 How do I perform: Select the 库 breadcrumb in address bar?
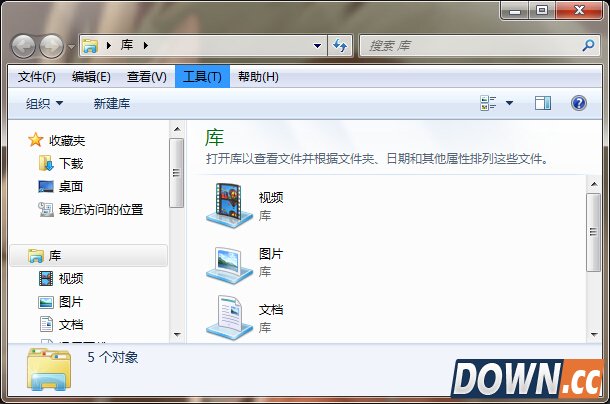pos(127,45)
